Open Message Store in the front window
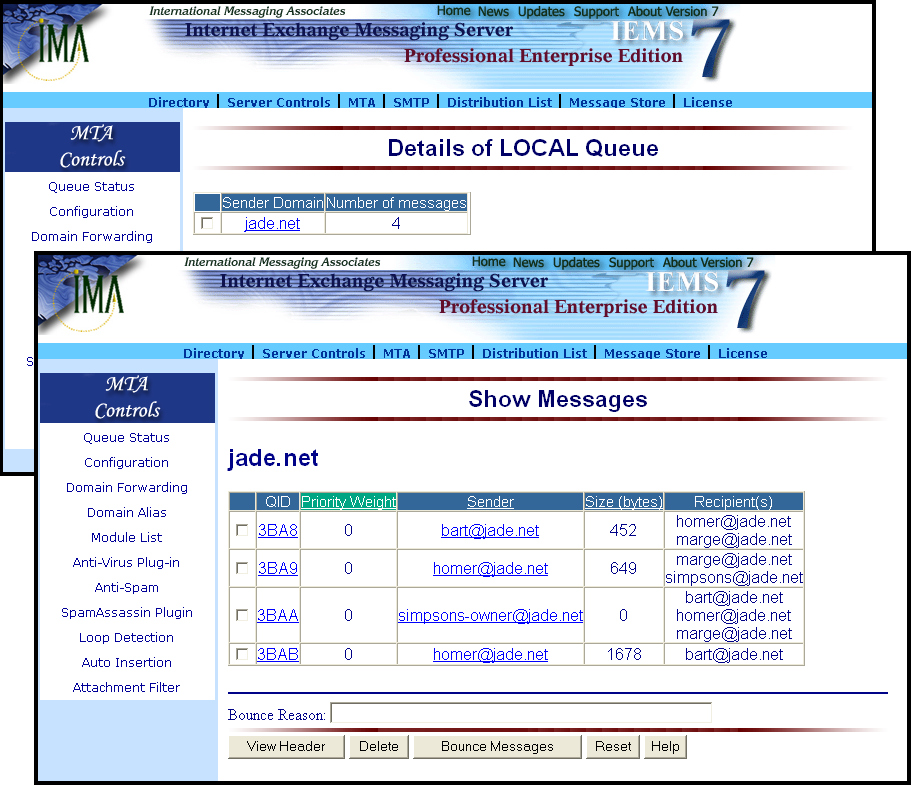 (x=652, y=353)
